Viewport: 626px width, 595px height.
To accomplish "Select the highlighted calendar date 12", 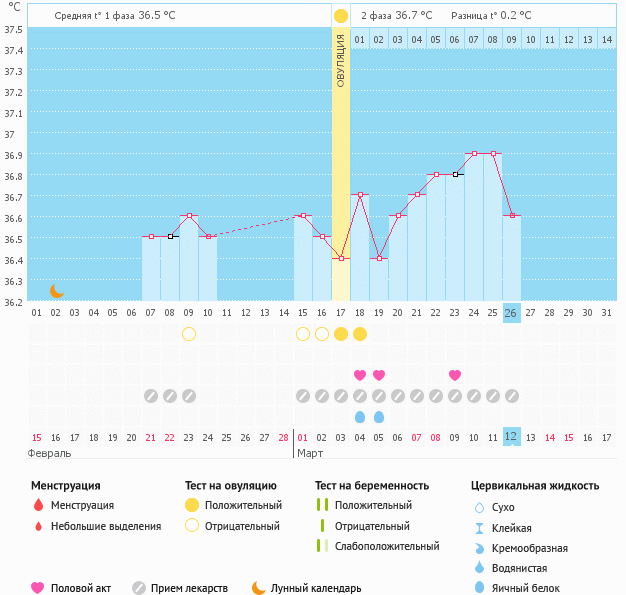I will 511,437.
